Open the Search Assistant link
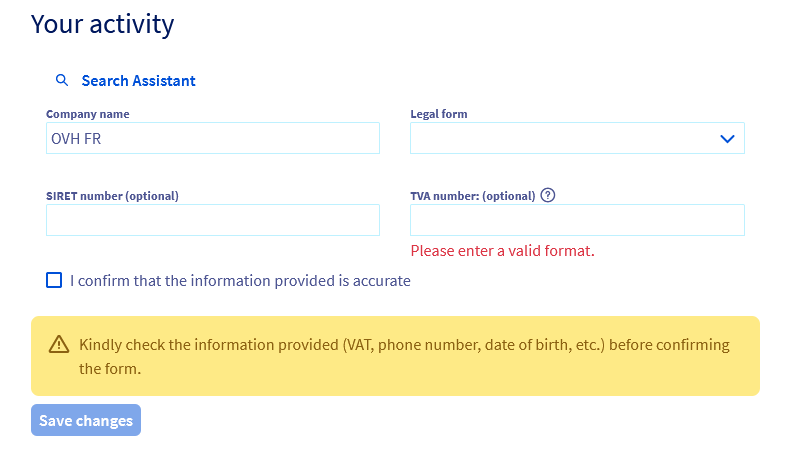This screenshot has width=808, height=468. pos(138,81)
